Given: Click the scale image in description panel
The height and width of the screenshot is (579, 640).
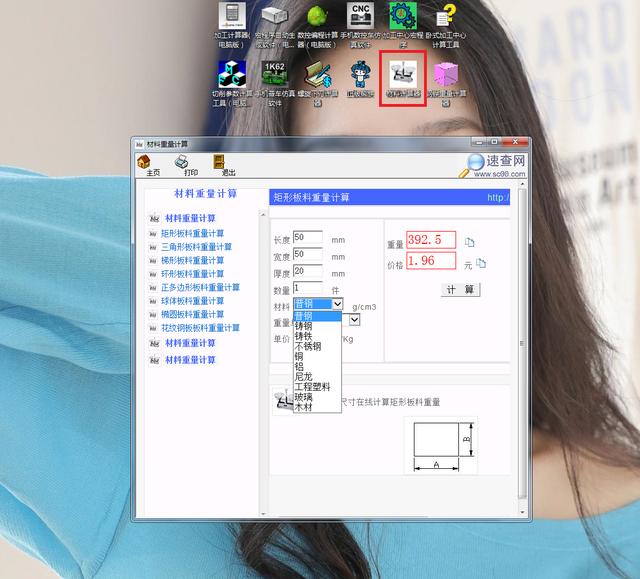Looking at the screenshot, I should pos(283,401).
